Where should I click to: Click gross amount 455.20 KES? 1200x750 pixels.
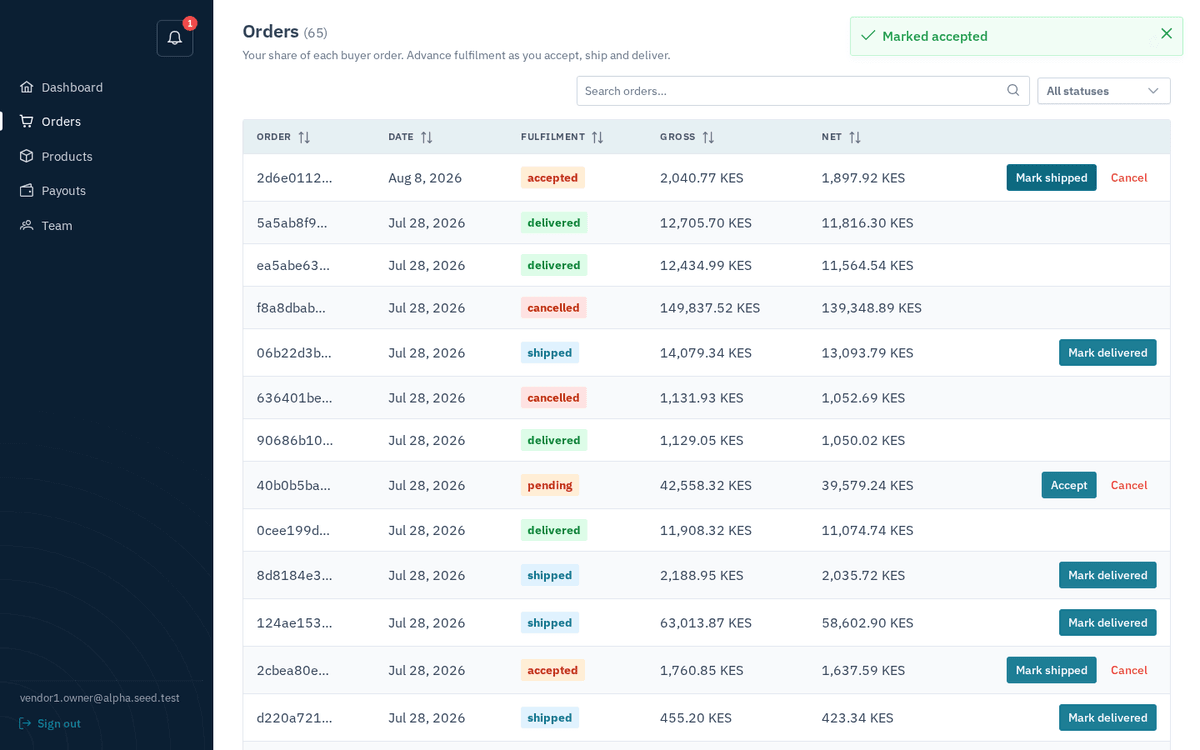pos(696,717)
